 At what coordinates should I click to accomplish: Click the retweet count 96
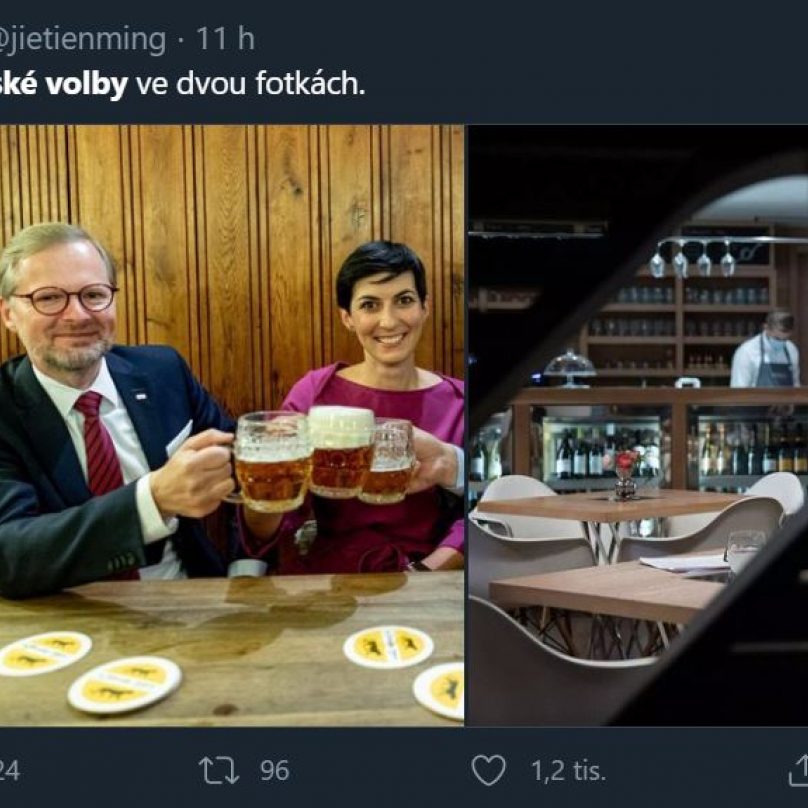275,770
